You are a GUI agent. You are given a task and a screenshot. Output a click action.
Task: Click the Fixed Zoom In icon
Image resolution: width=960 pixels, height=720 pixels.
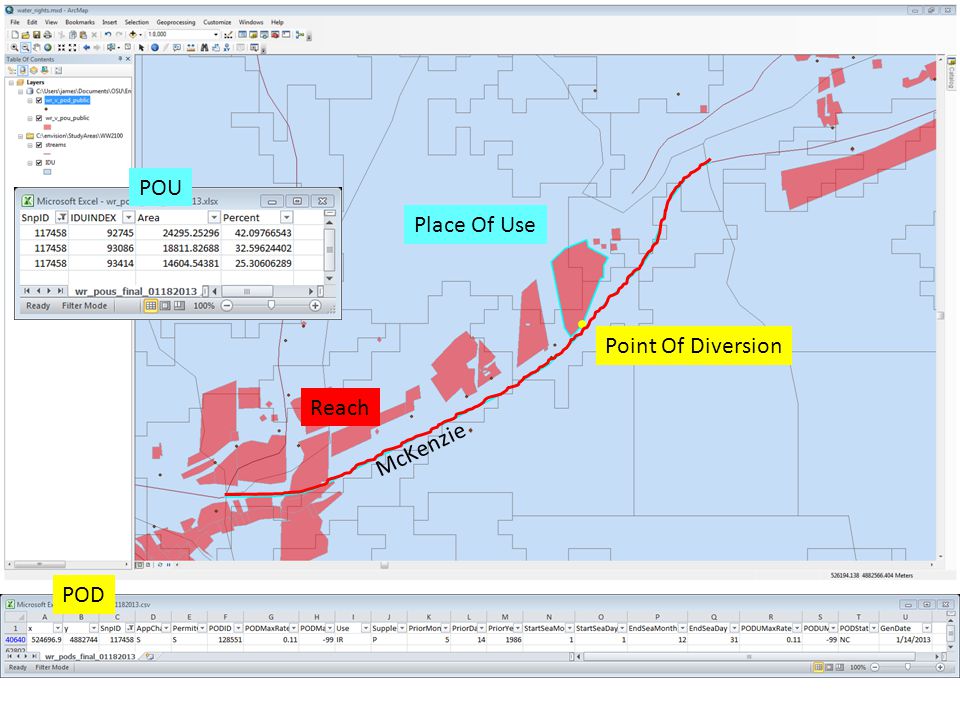61,48
